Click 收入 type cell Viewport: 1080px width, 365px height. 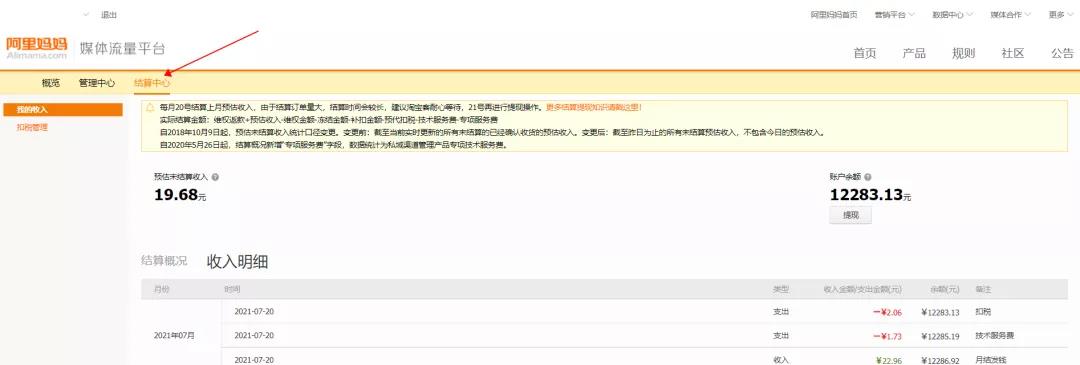coord(780,359)
